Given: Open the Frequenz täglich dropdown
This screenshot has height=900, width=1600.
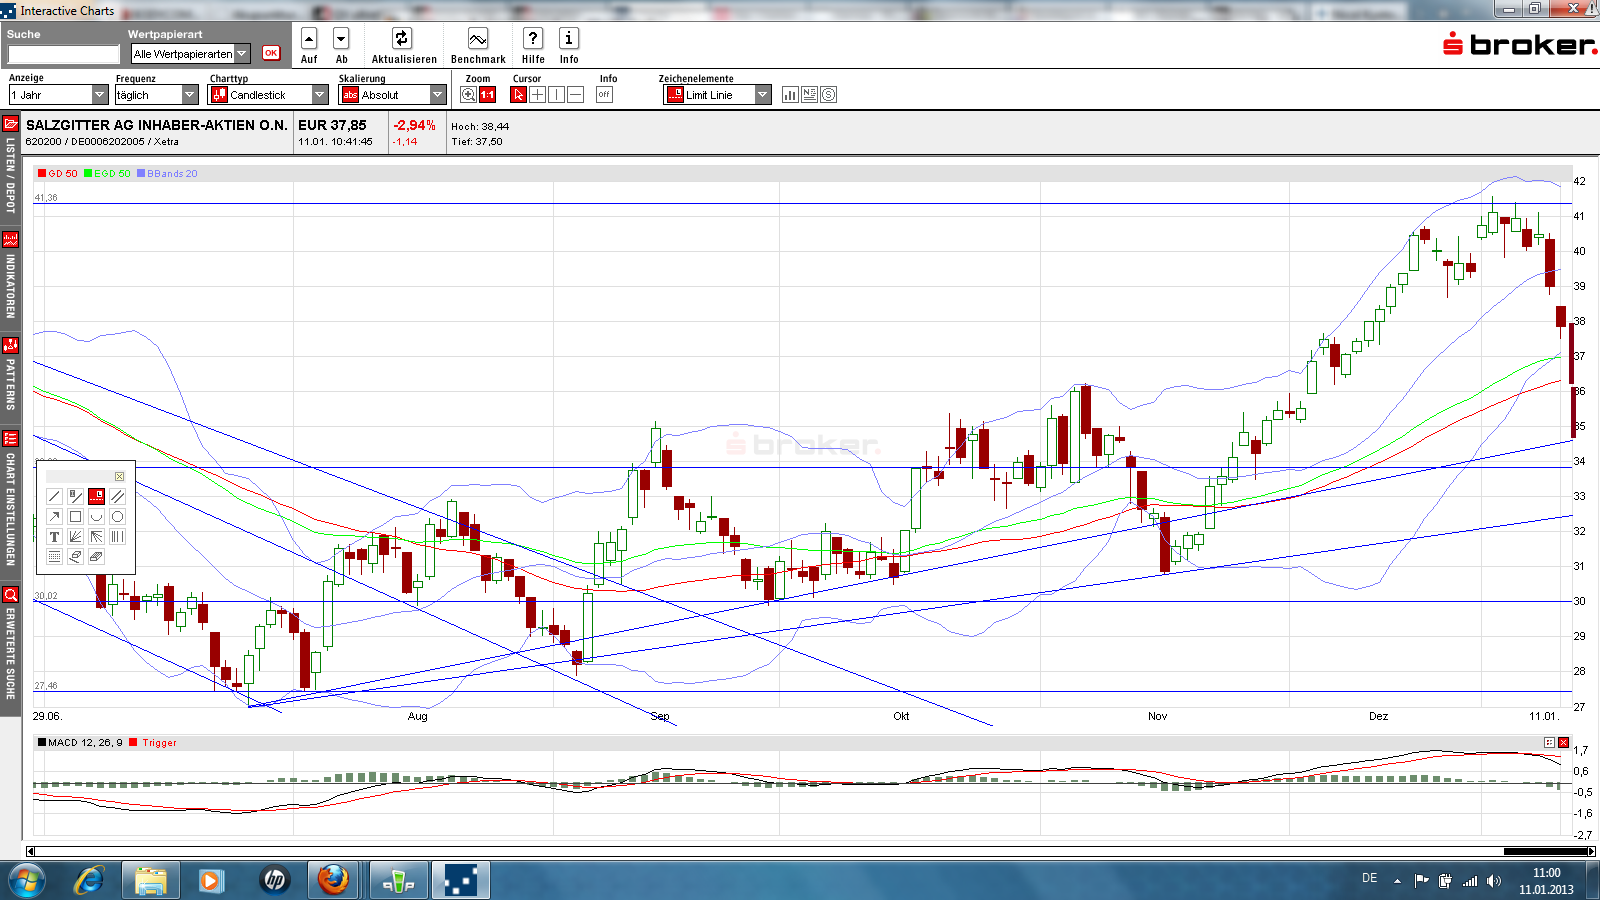Looking at the screenshot, I should click(x=189, y=95).
